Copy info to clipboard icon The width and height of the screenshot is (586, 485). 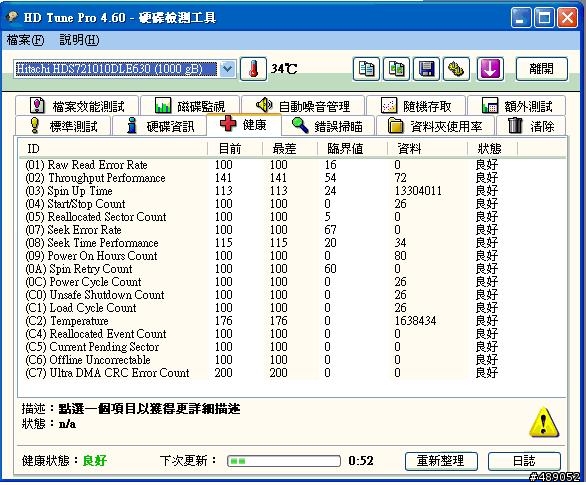(366, 69)
